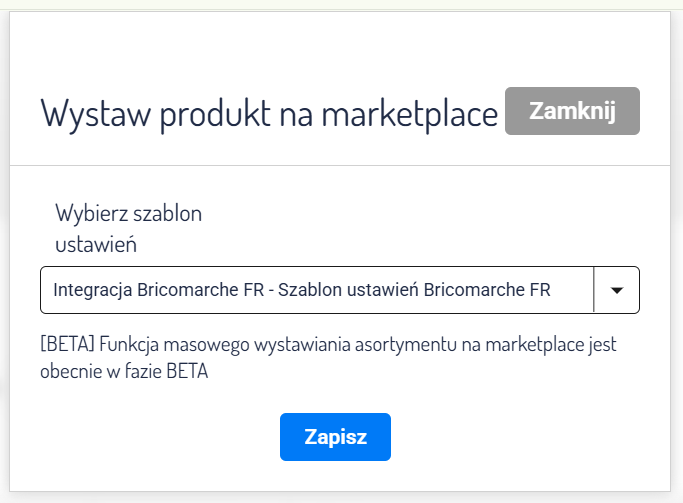Expand the template dropdown arrow
The height and width of the screenshot is (503, 683).
tap(616, 290)
